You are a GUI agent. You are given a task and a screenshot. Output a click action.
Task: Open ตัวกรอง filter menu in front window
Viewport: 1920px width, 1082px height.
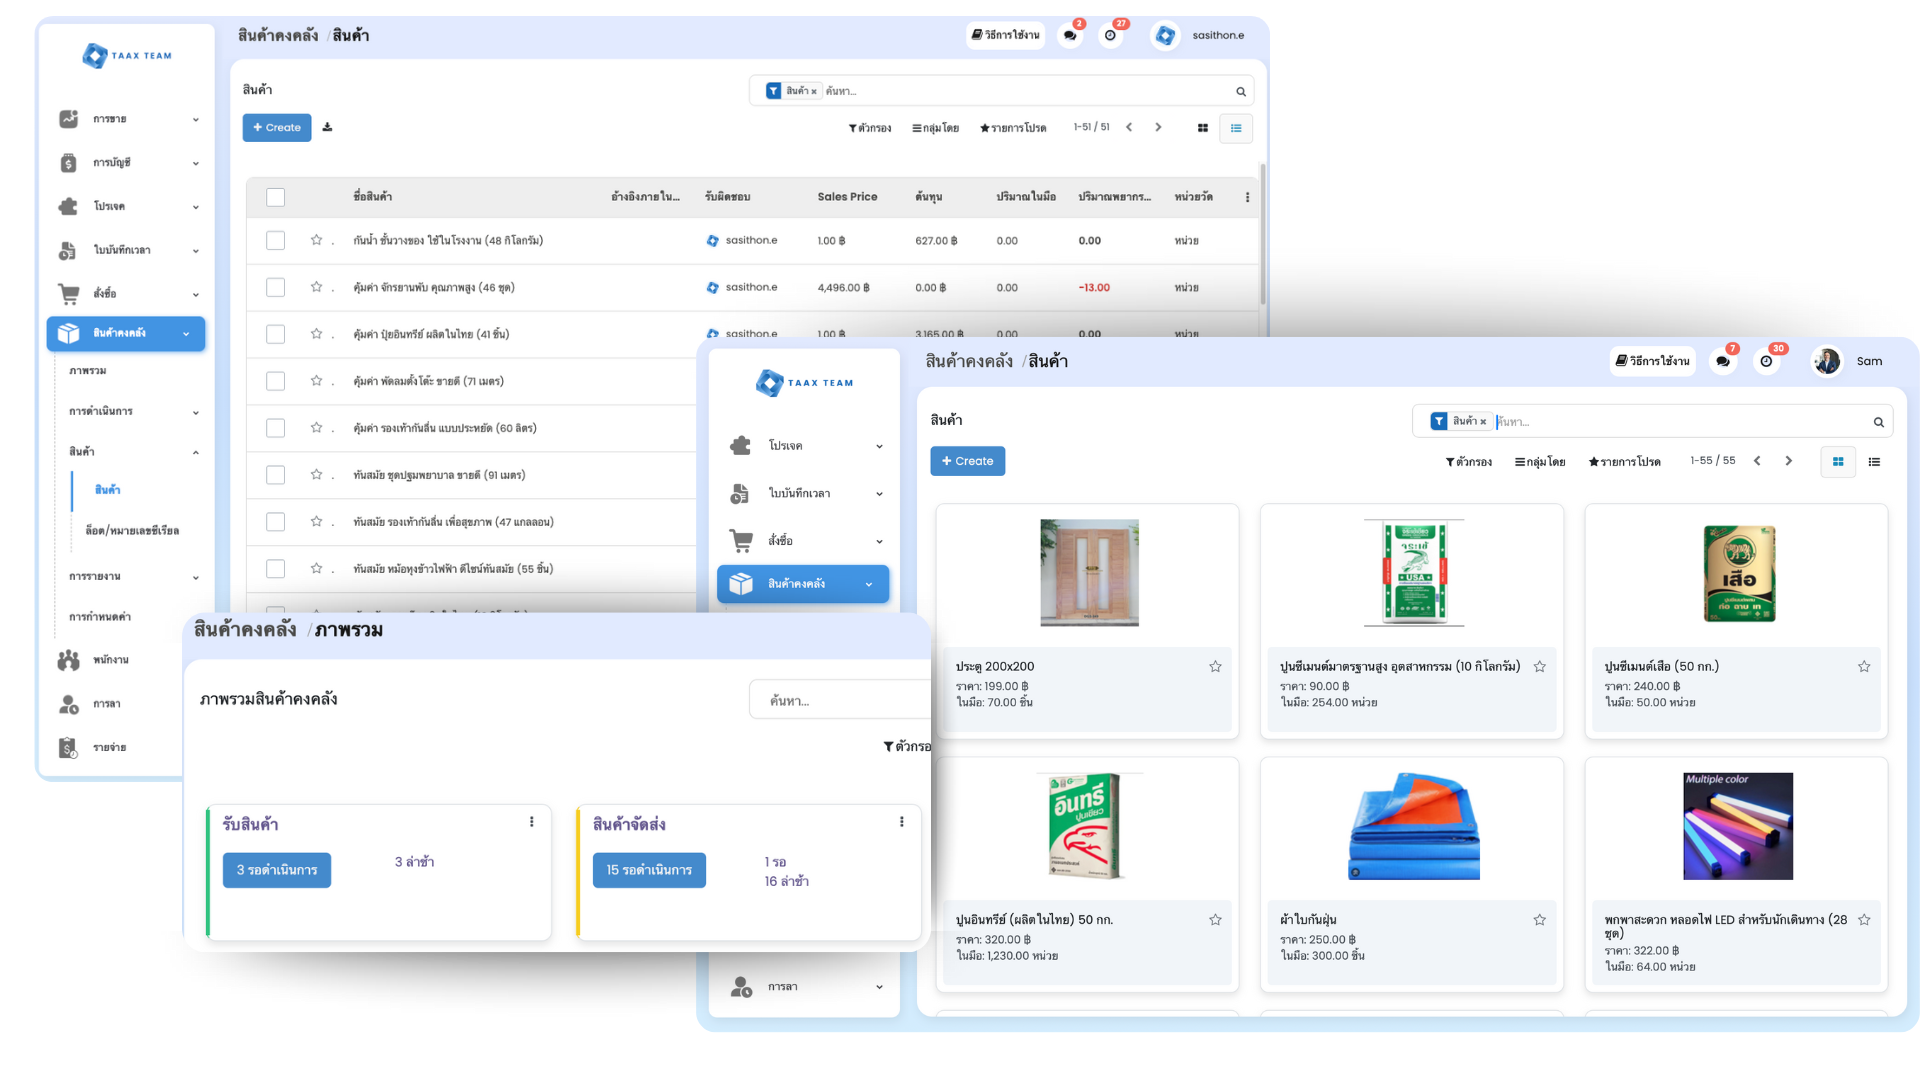1468,462
